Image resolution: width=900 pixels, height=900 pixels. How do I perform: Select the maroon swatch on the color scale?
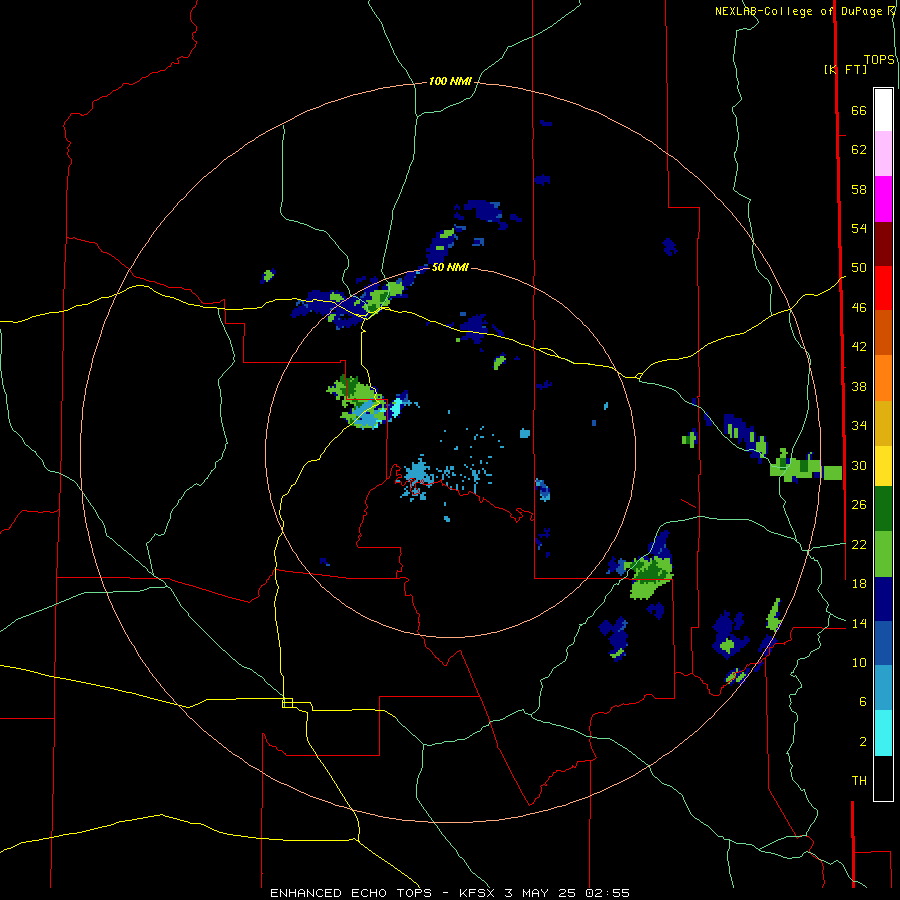pyautogui.click(x=883, y=244)
